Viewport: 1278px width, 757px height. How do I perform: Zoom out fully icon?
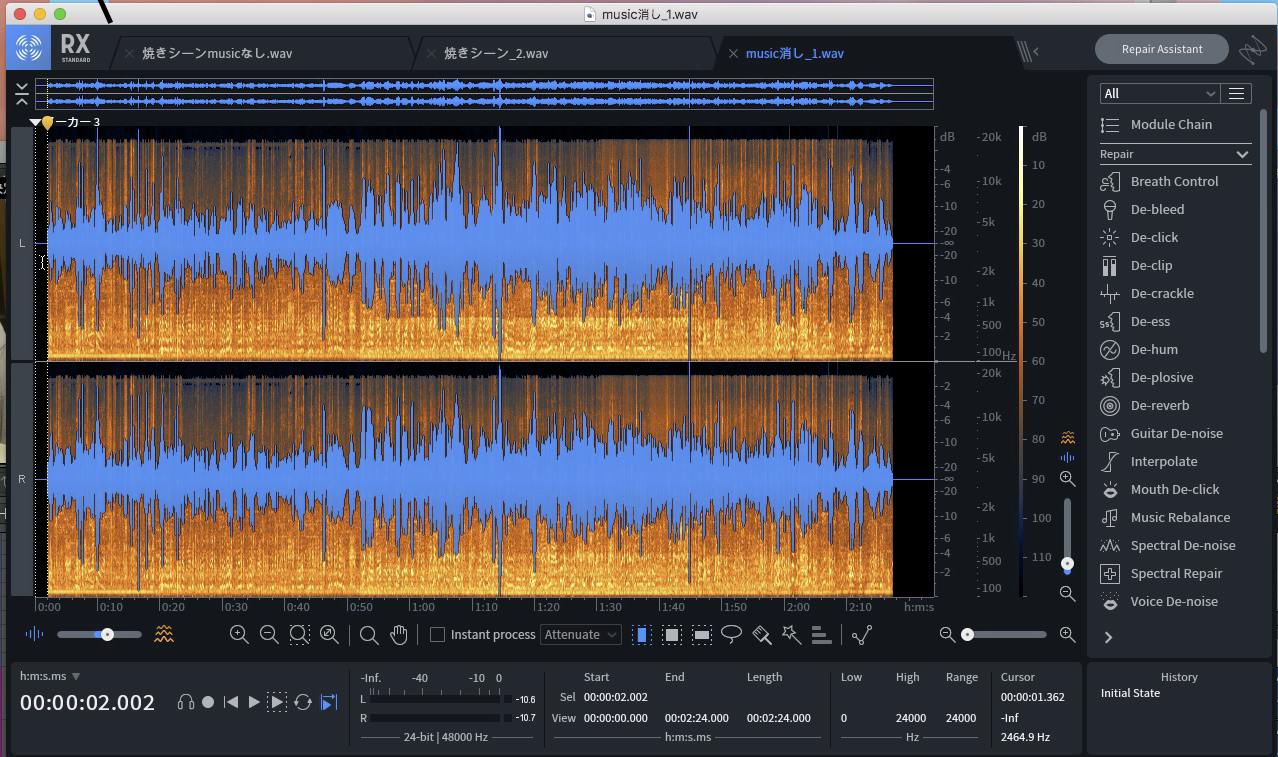point(329,635)
